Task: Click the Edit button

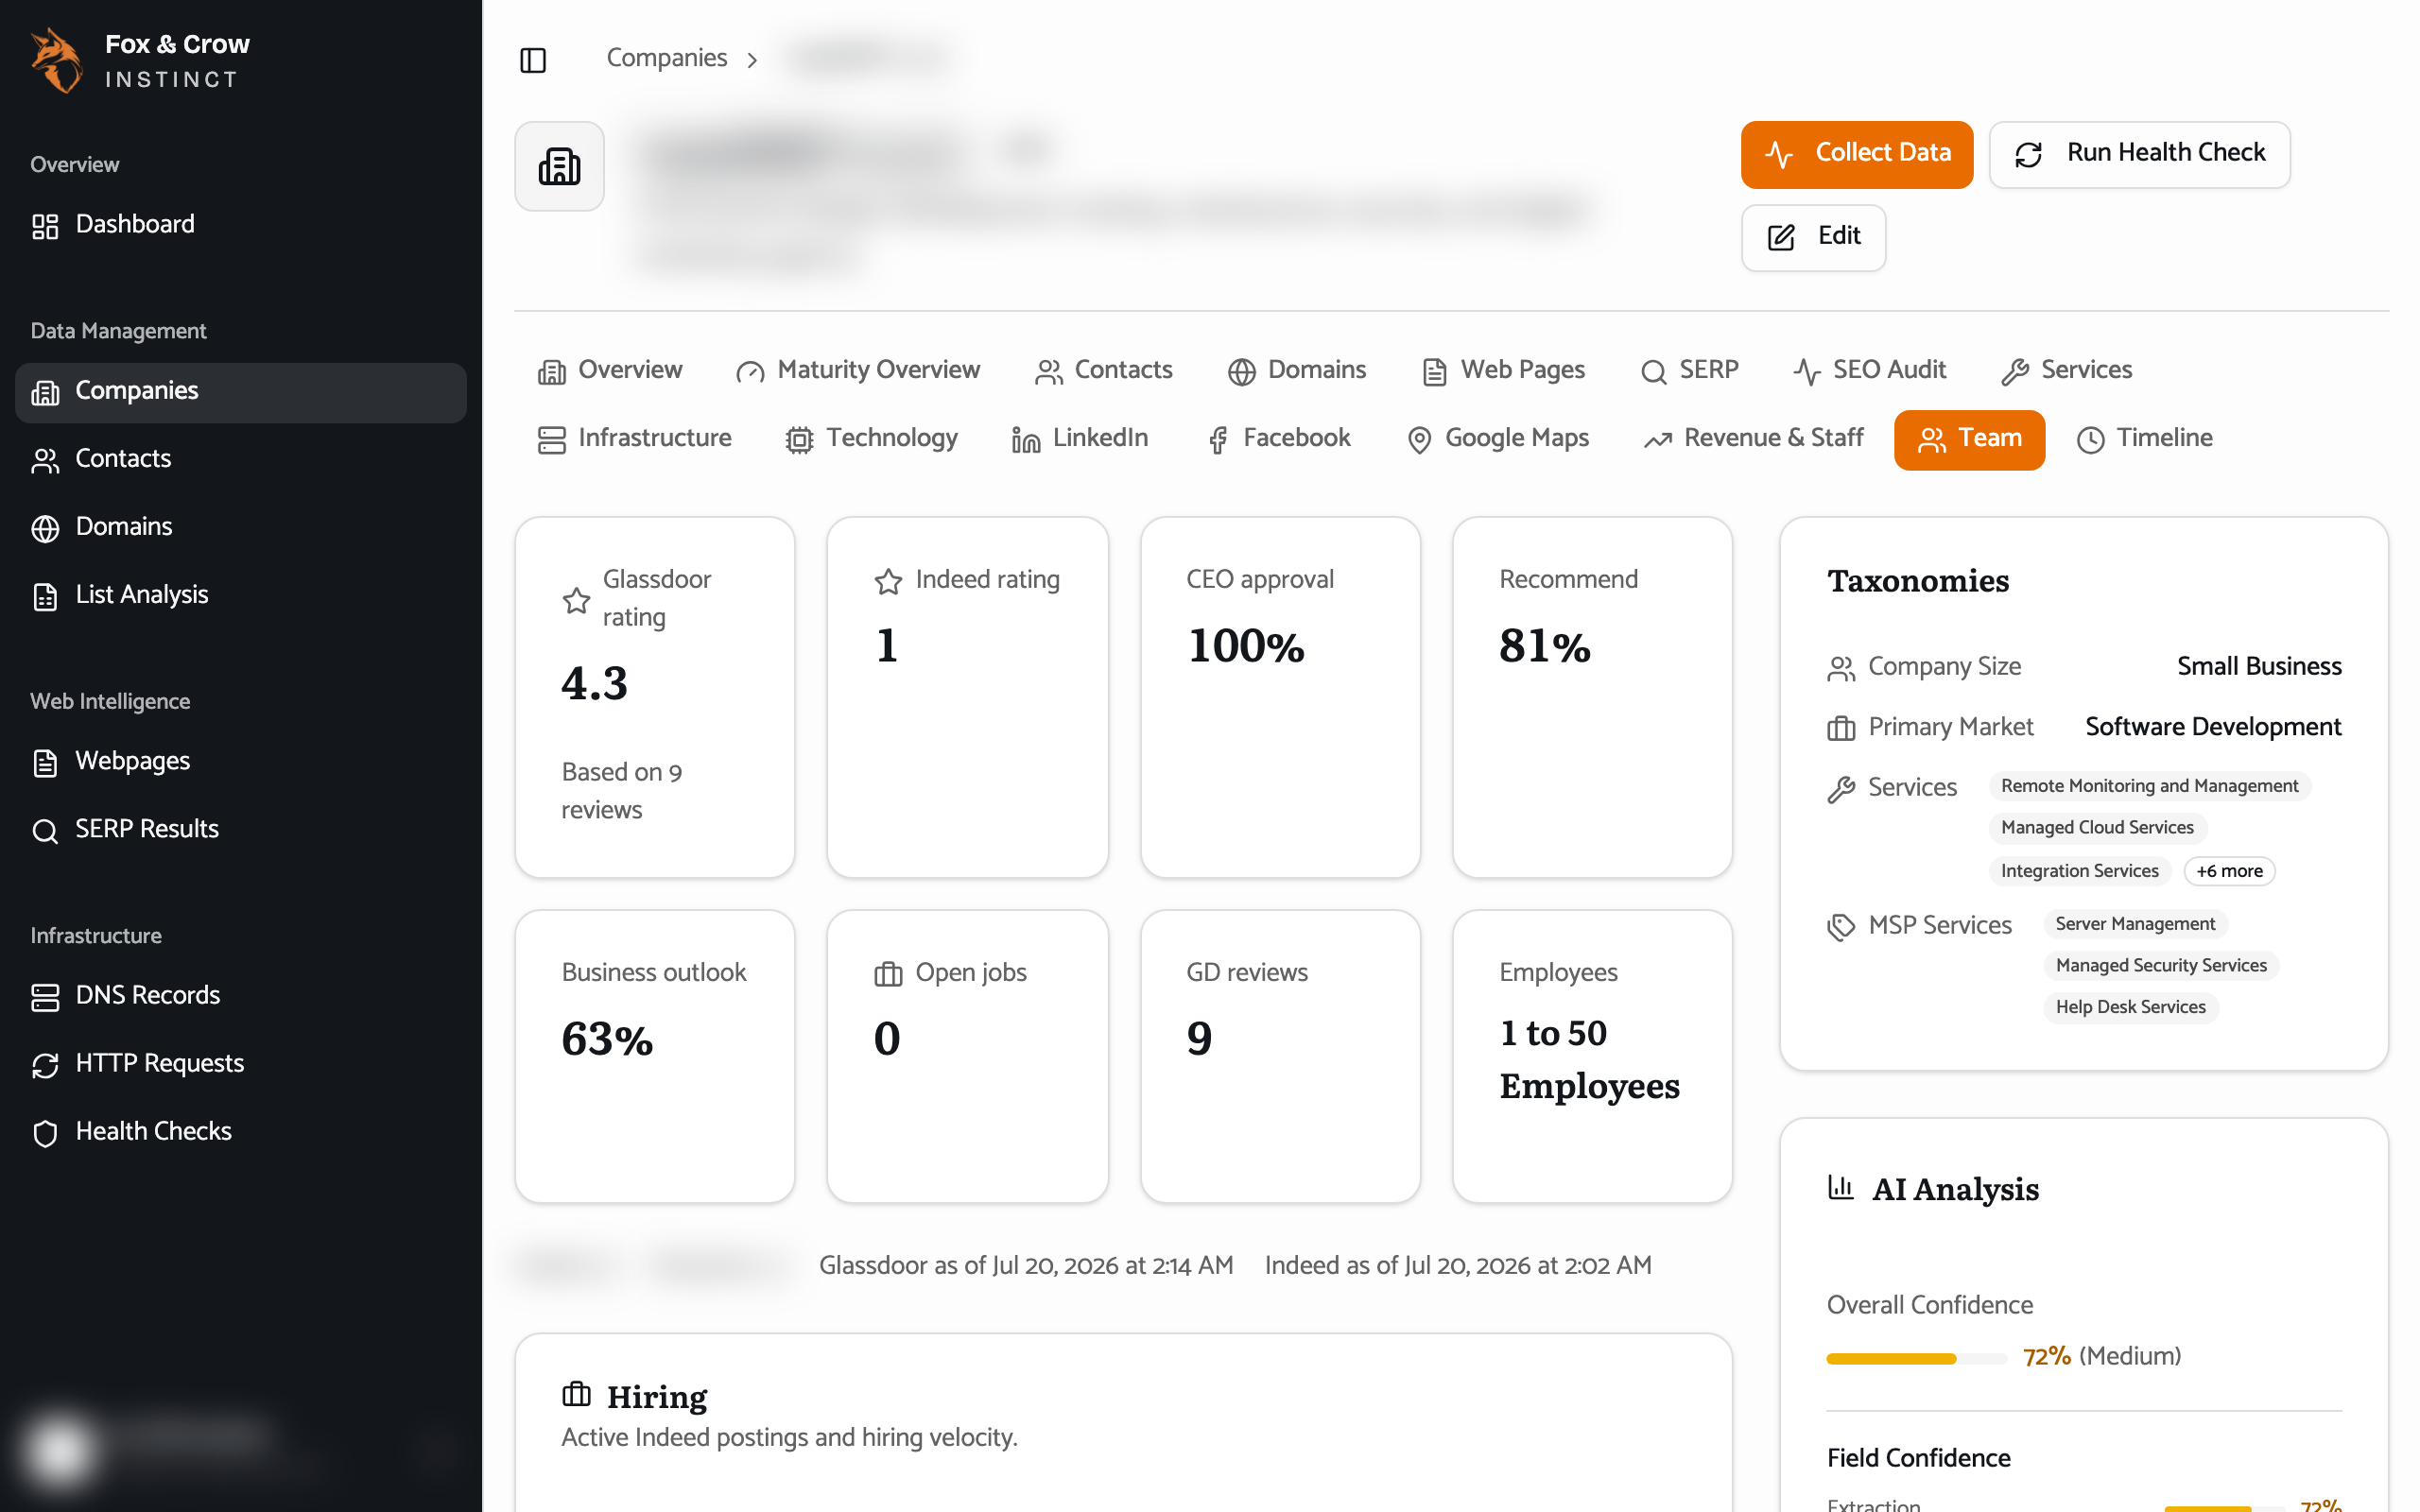Action: tap(1813, 237)
